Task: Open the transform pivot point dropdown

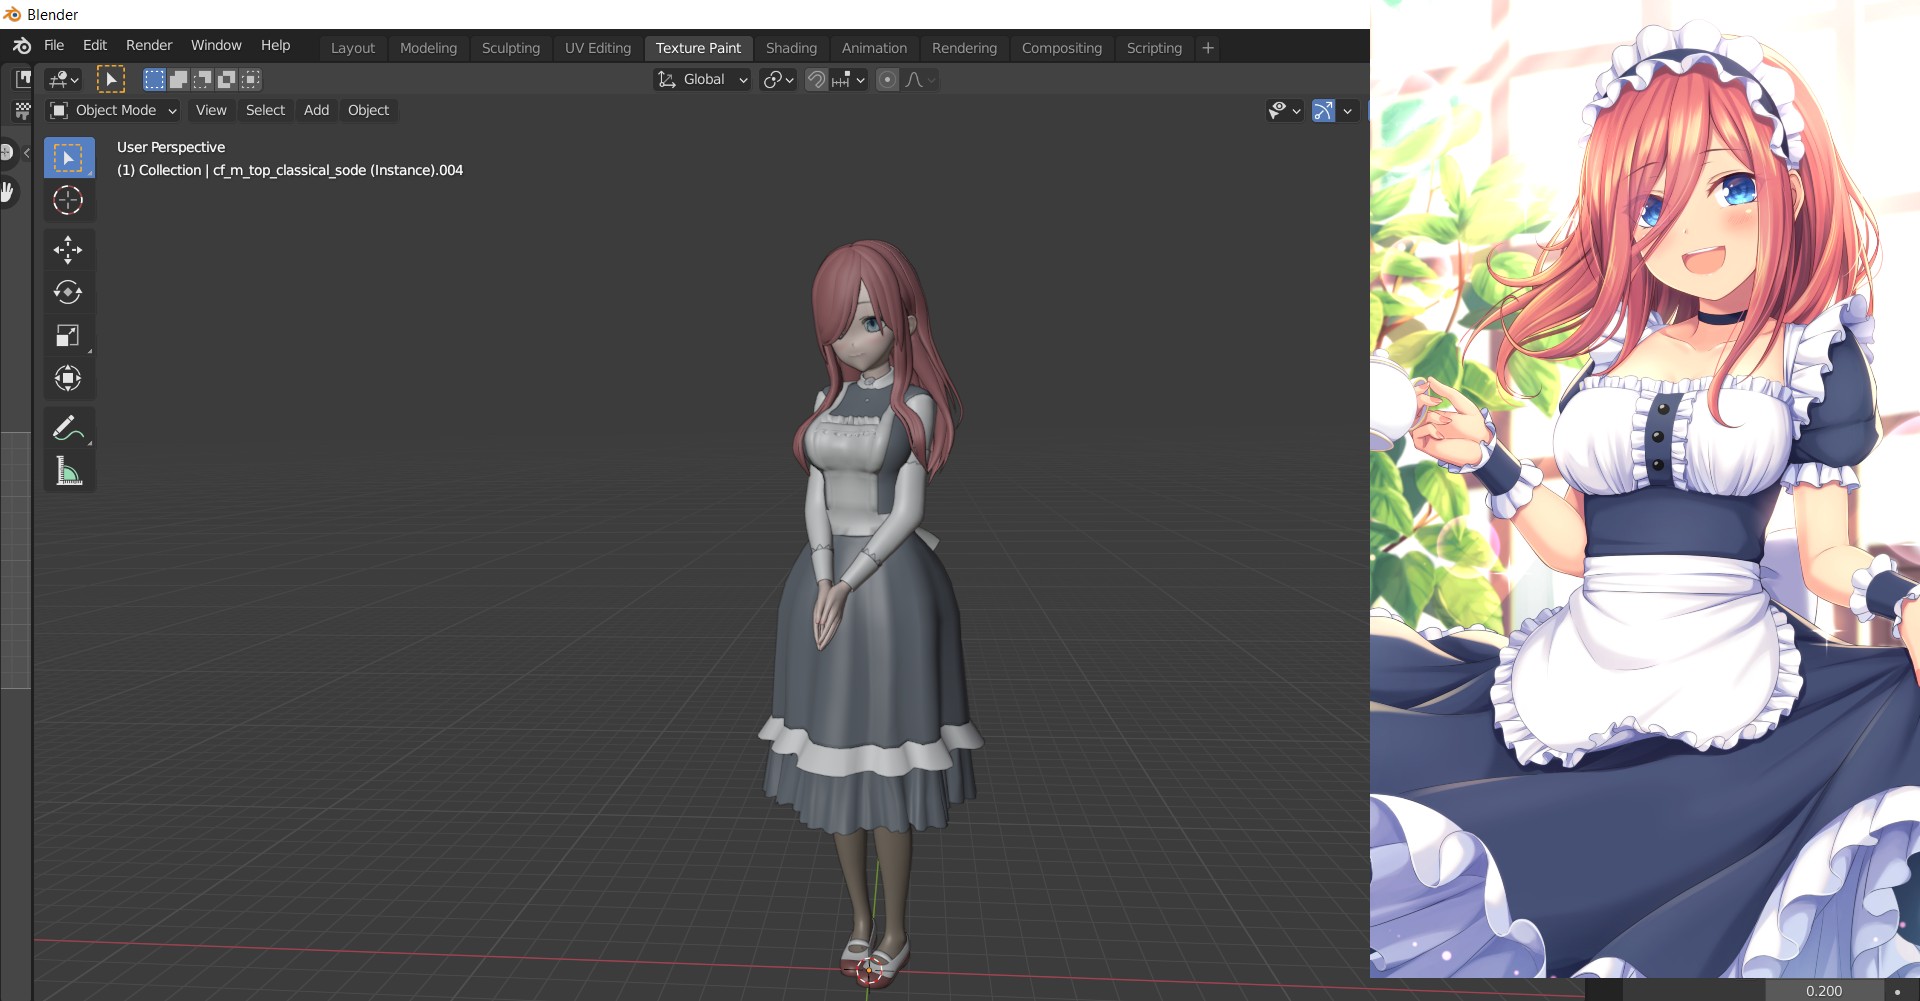Action: pyautogui.click(x=778, y=79)
